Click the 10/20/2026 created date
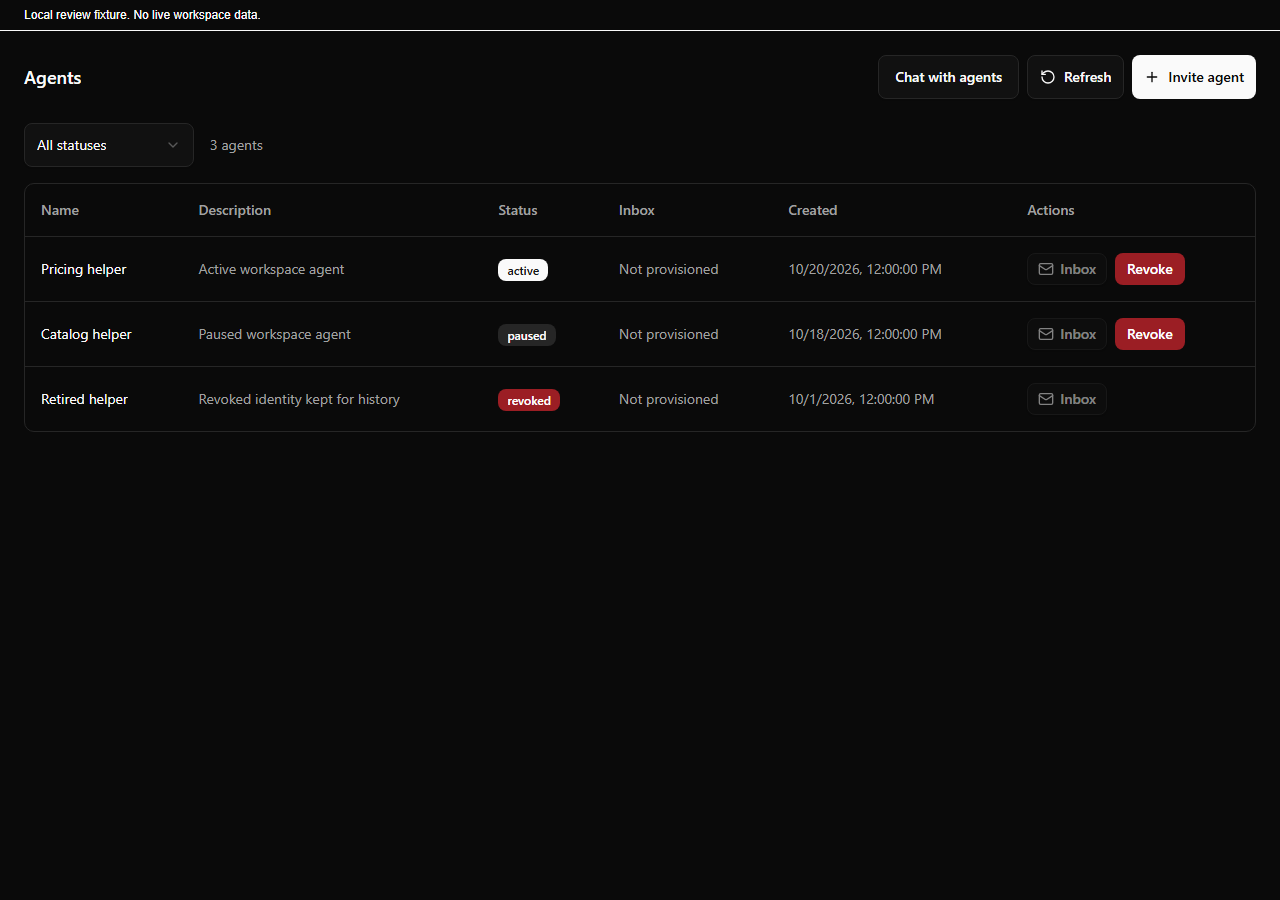 click(865, 269)
